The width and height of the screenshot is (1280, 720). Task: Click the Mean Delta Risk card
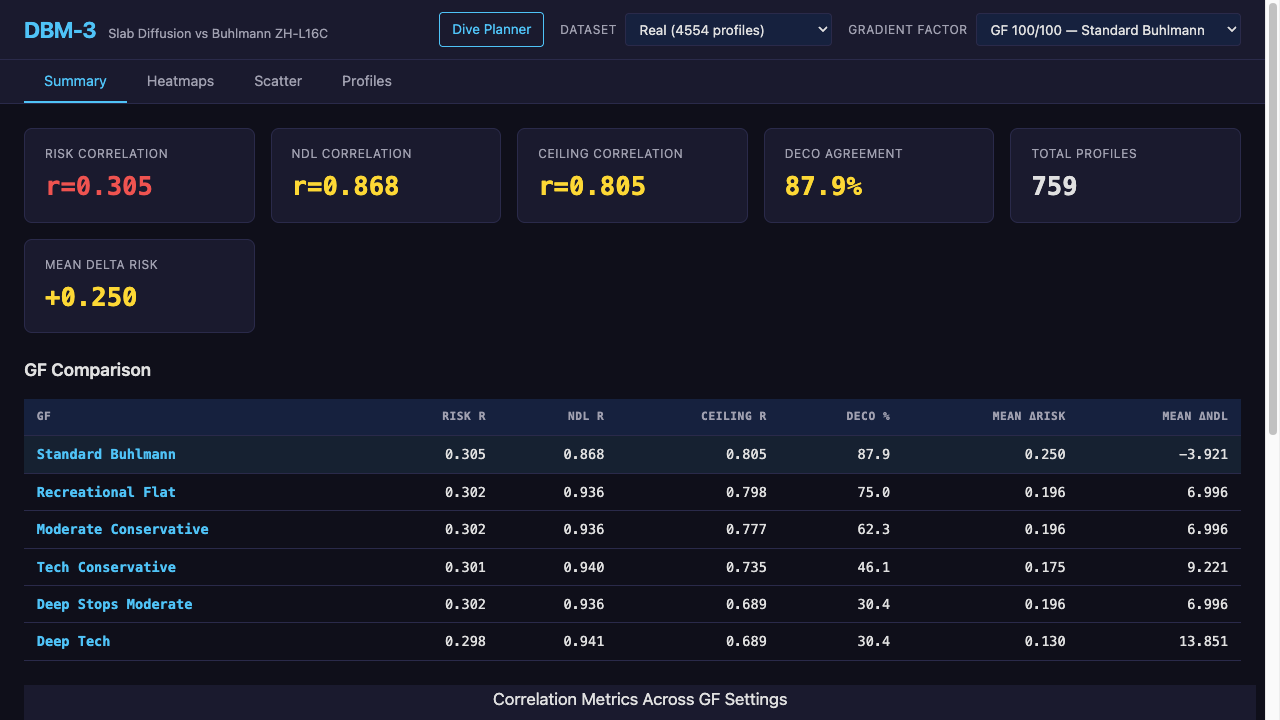pyautogui.click(x=139, y=286)
